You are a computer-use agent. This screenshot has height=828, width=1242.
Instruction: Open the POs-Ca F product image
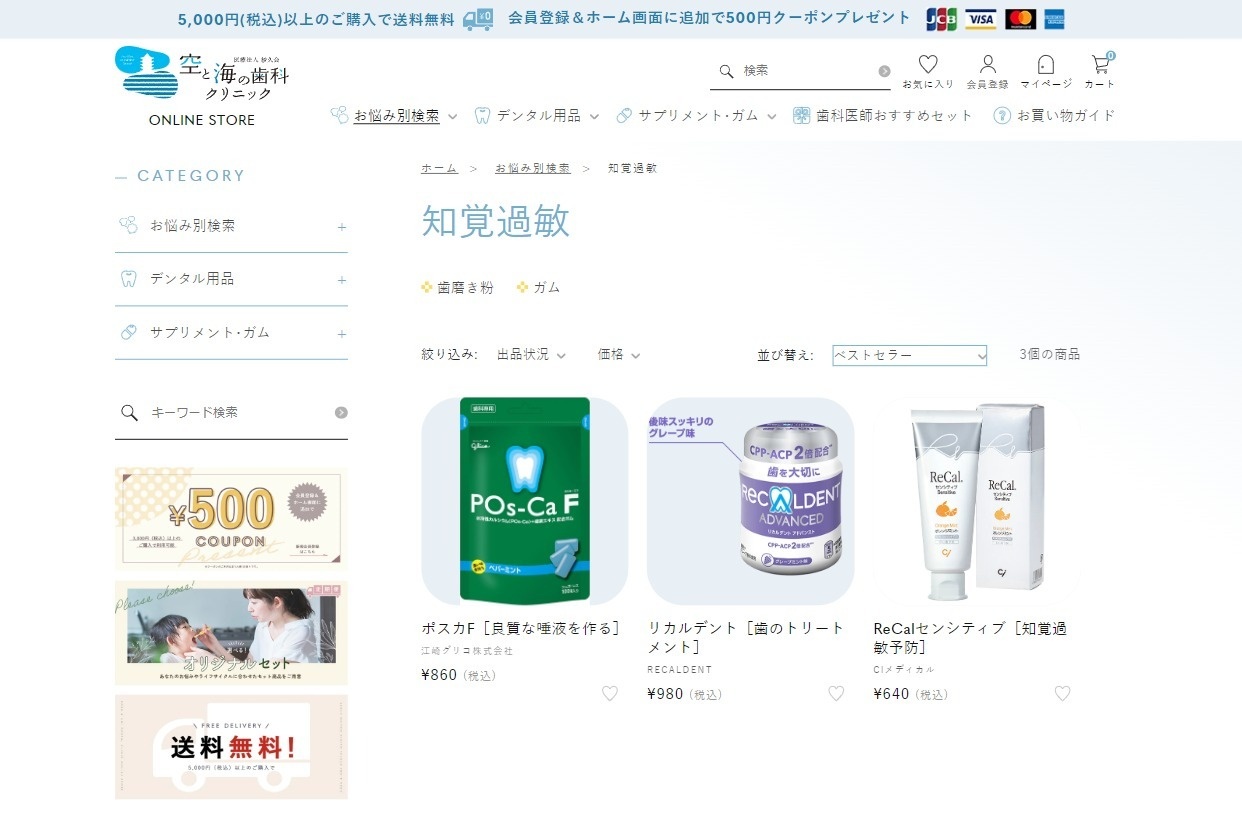click(525, 501)
